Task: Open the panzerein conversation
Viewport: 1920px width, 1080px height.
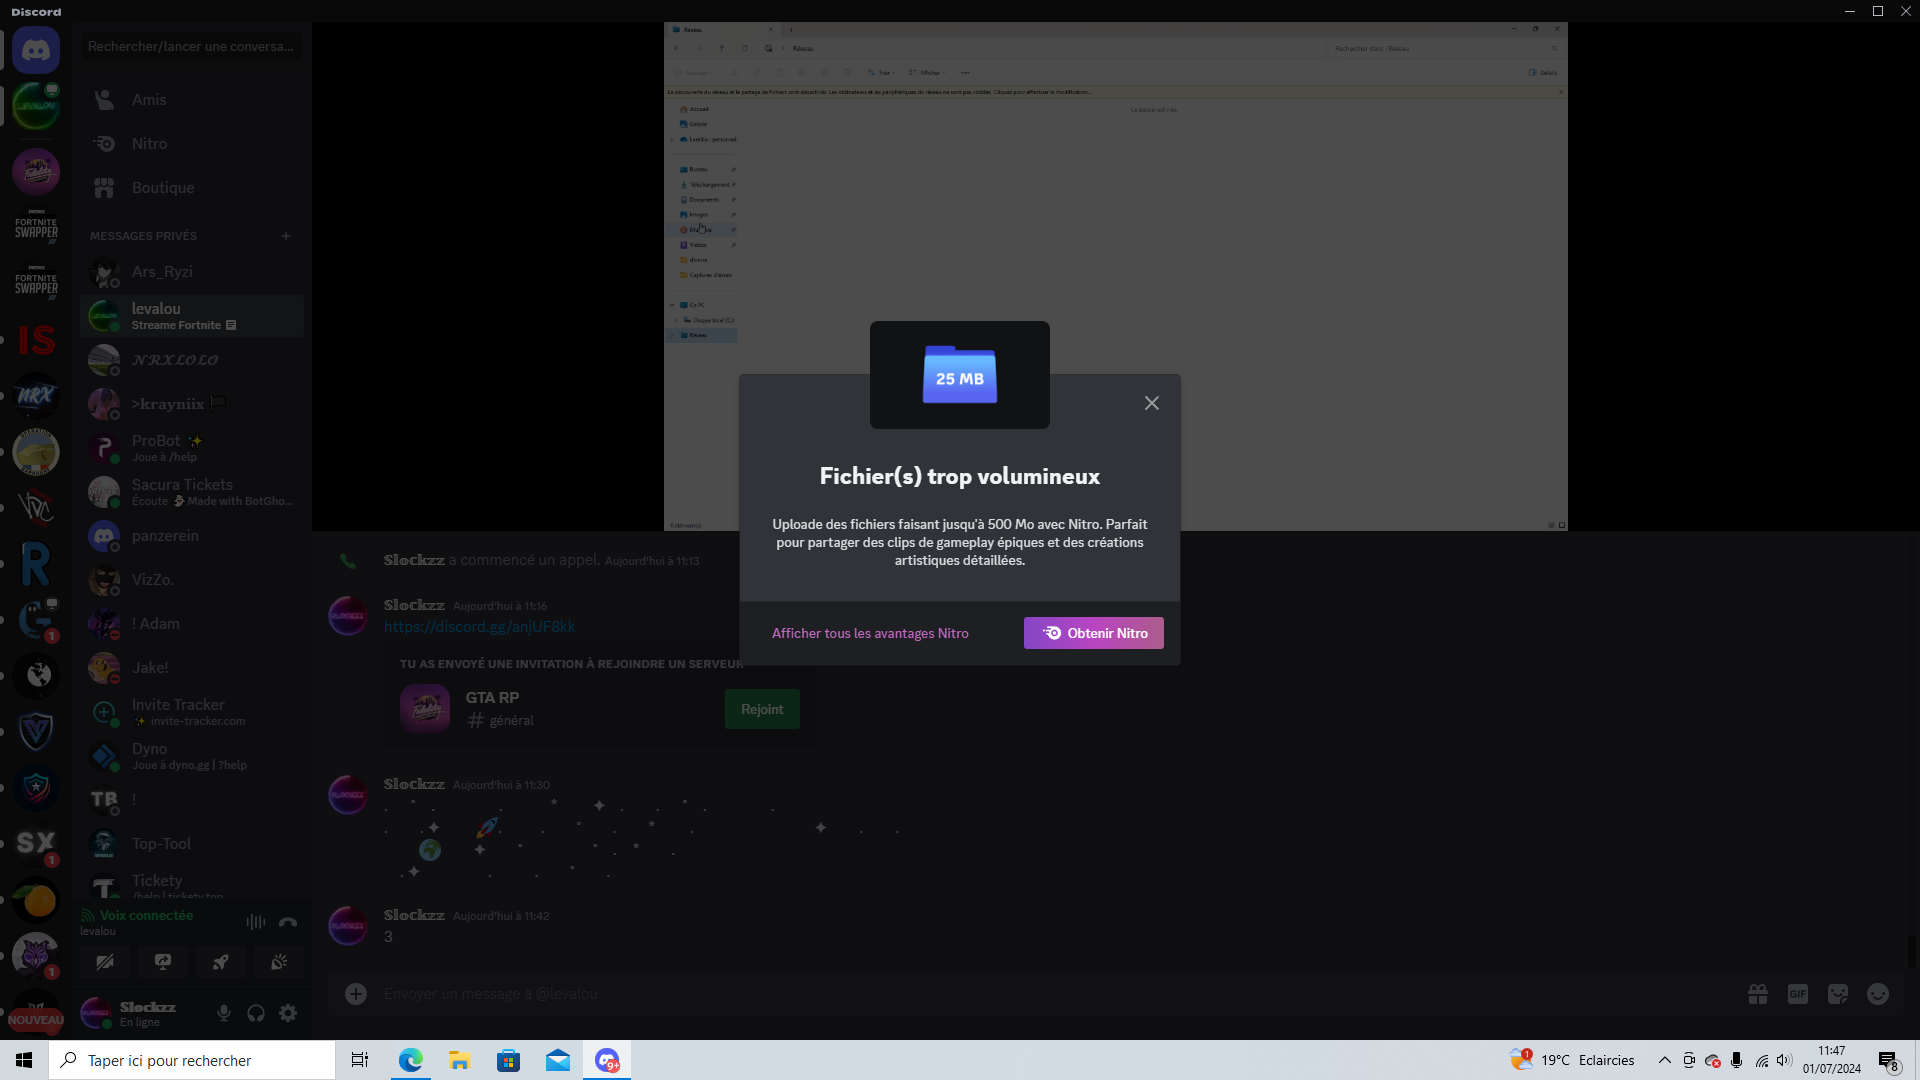Action: coord(192,536)
